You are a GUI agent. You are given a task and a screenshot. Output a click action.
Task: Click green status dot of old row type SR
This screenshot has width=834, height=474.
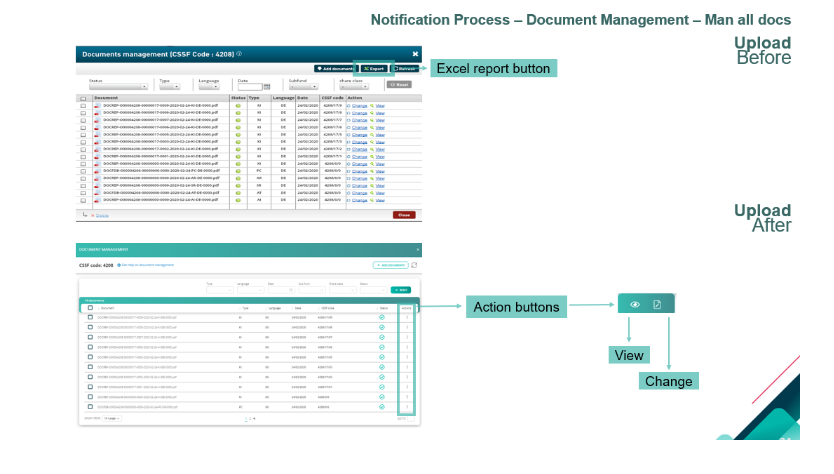pyautogui.click(x=238, y=186)
